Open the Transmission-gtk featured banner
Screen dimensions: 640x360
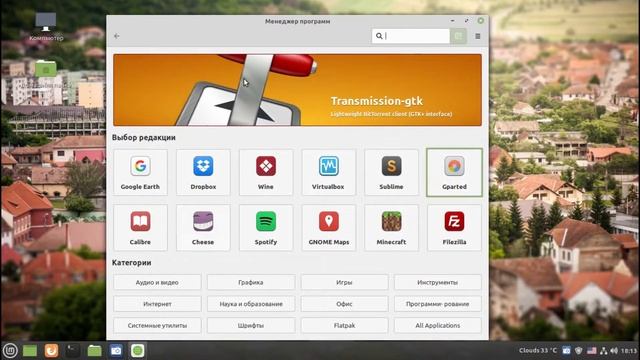[x=298, y=90]
